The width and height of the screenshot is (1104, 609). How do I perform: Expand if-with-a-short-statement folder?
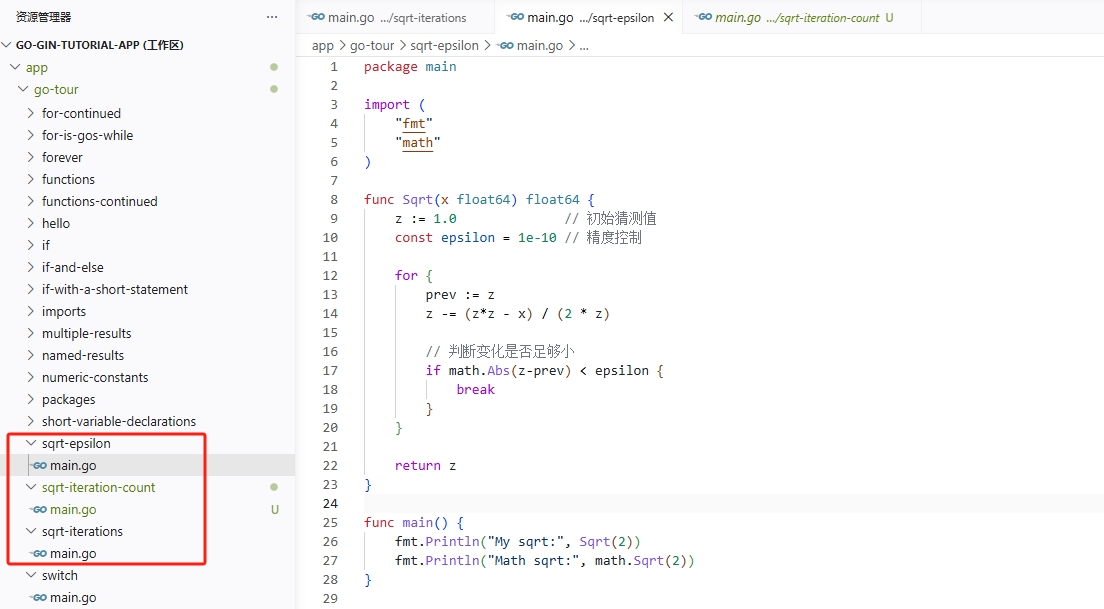tap(30, 289)
